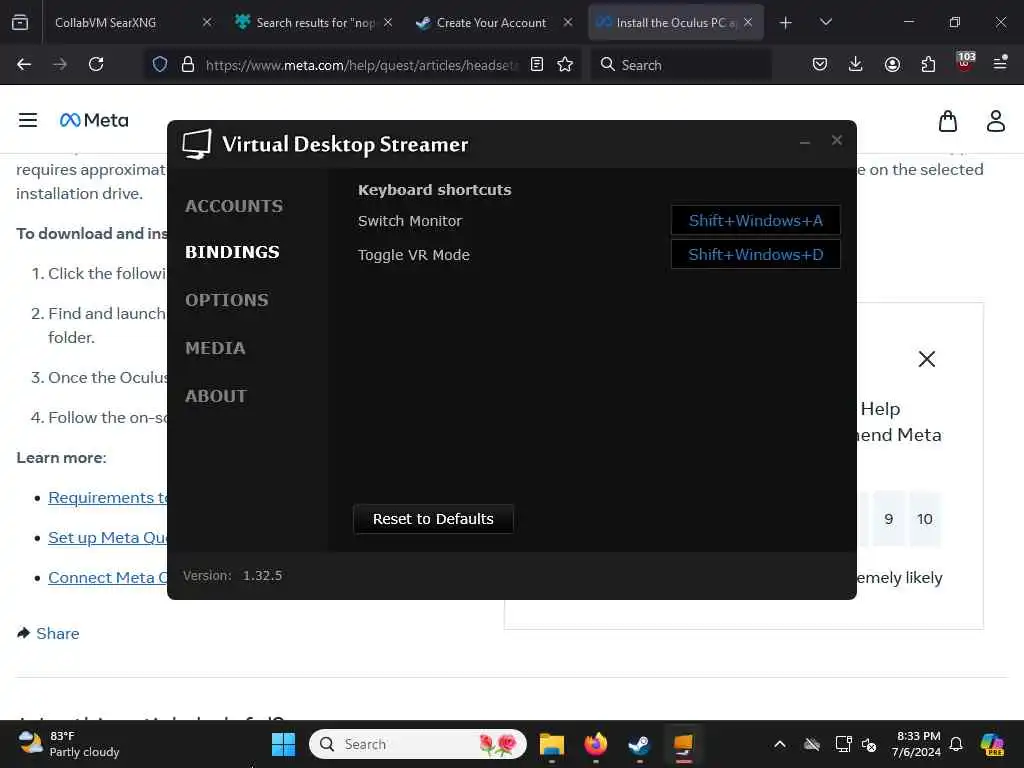
Task: Select rating 10 in survey
Action: [x=925, y=519]
